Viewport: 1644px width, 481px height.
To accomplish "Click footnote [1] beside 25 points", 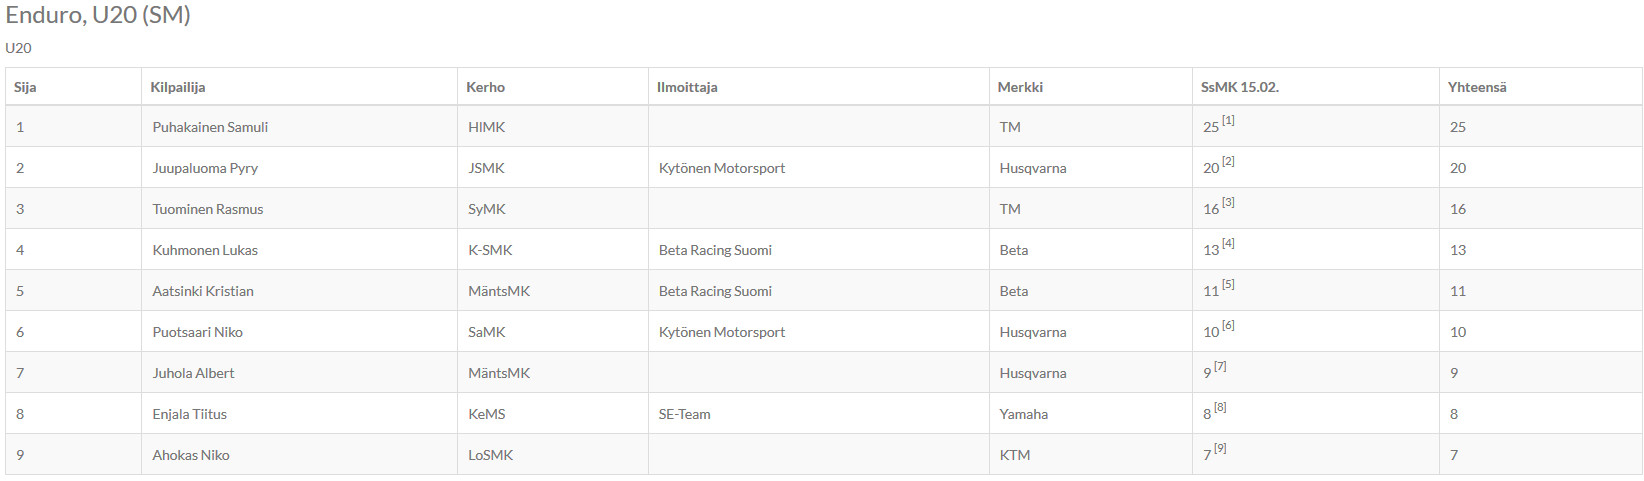I will (1228, 120).
